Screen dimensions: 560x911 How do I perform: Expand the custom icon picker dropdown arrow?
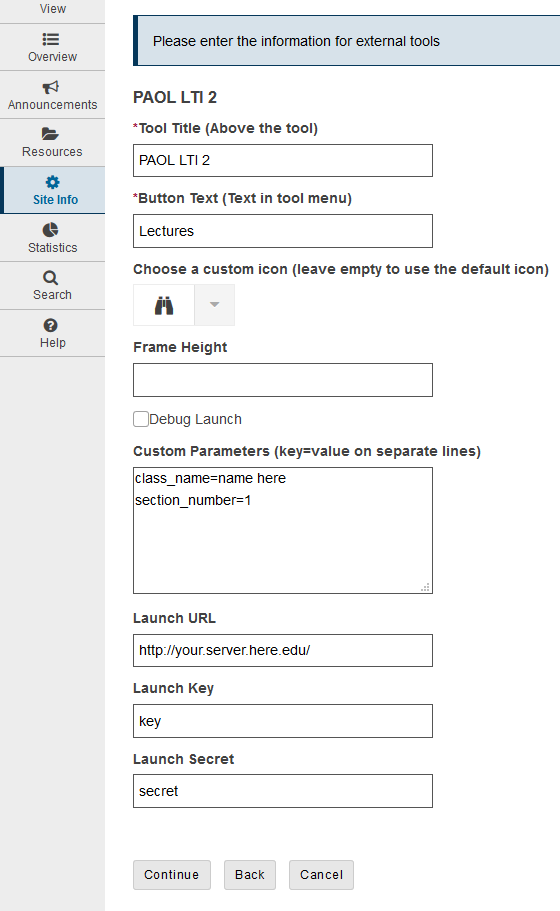pos(214,305)
